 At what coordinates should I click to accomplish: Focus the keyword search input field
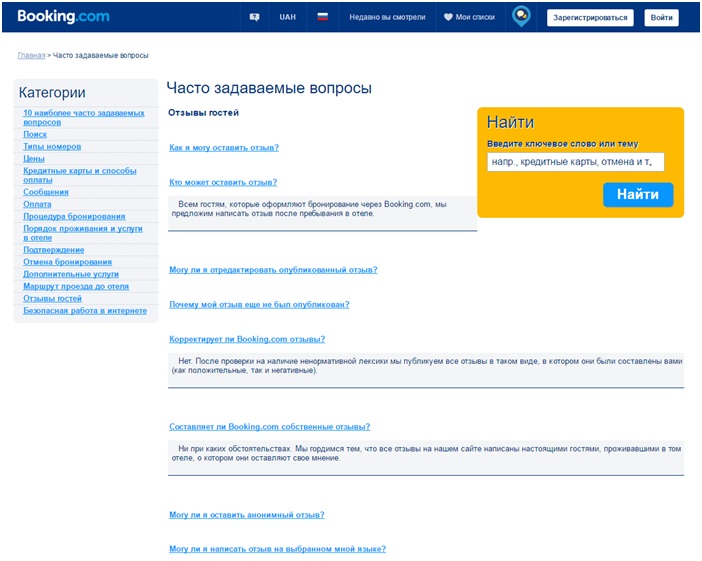575,162
